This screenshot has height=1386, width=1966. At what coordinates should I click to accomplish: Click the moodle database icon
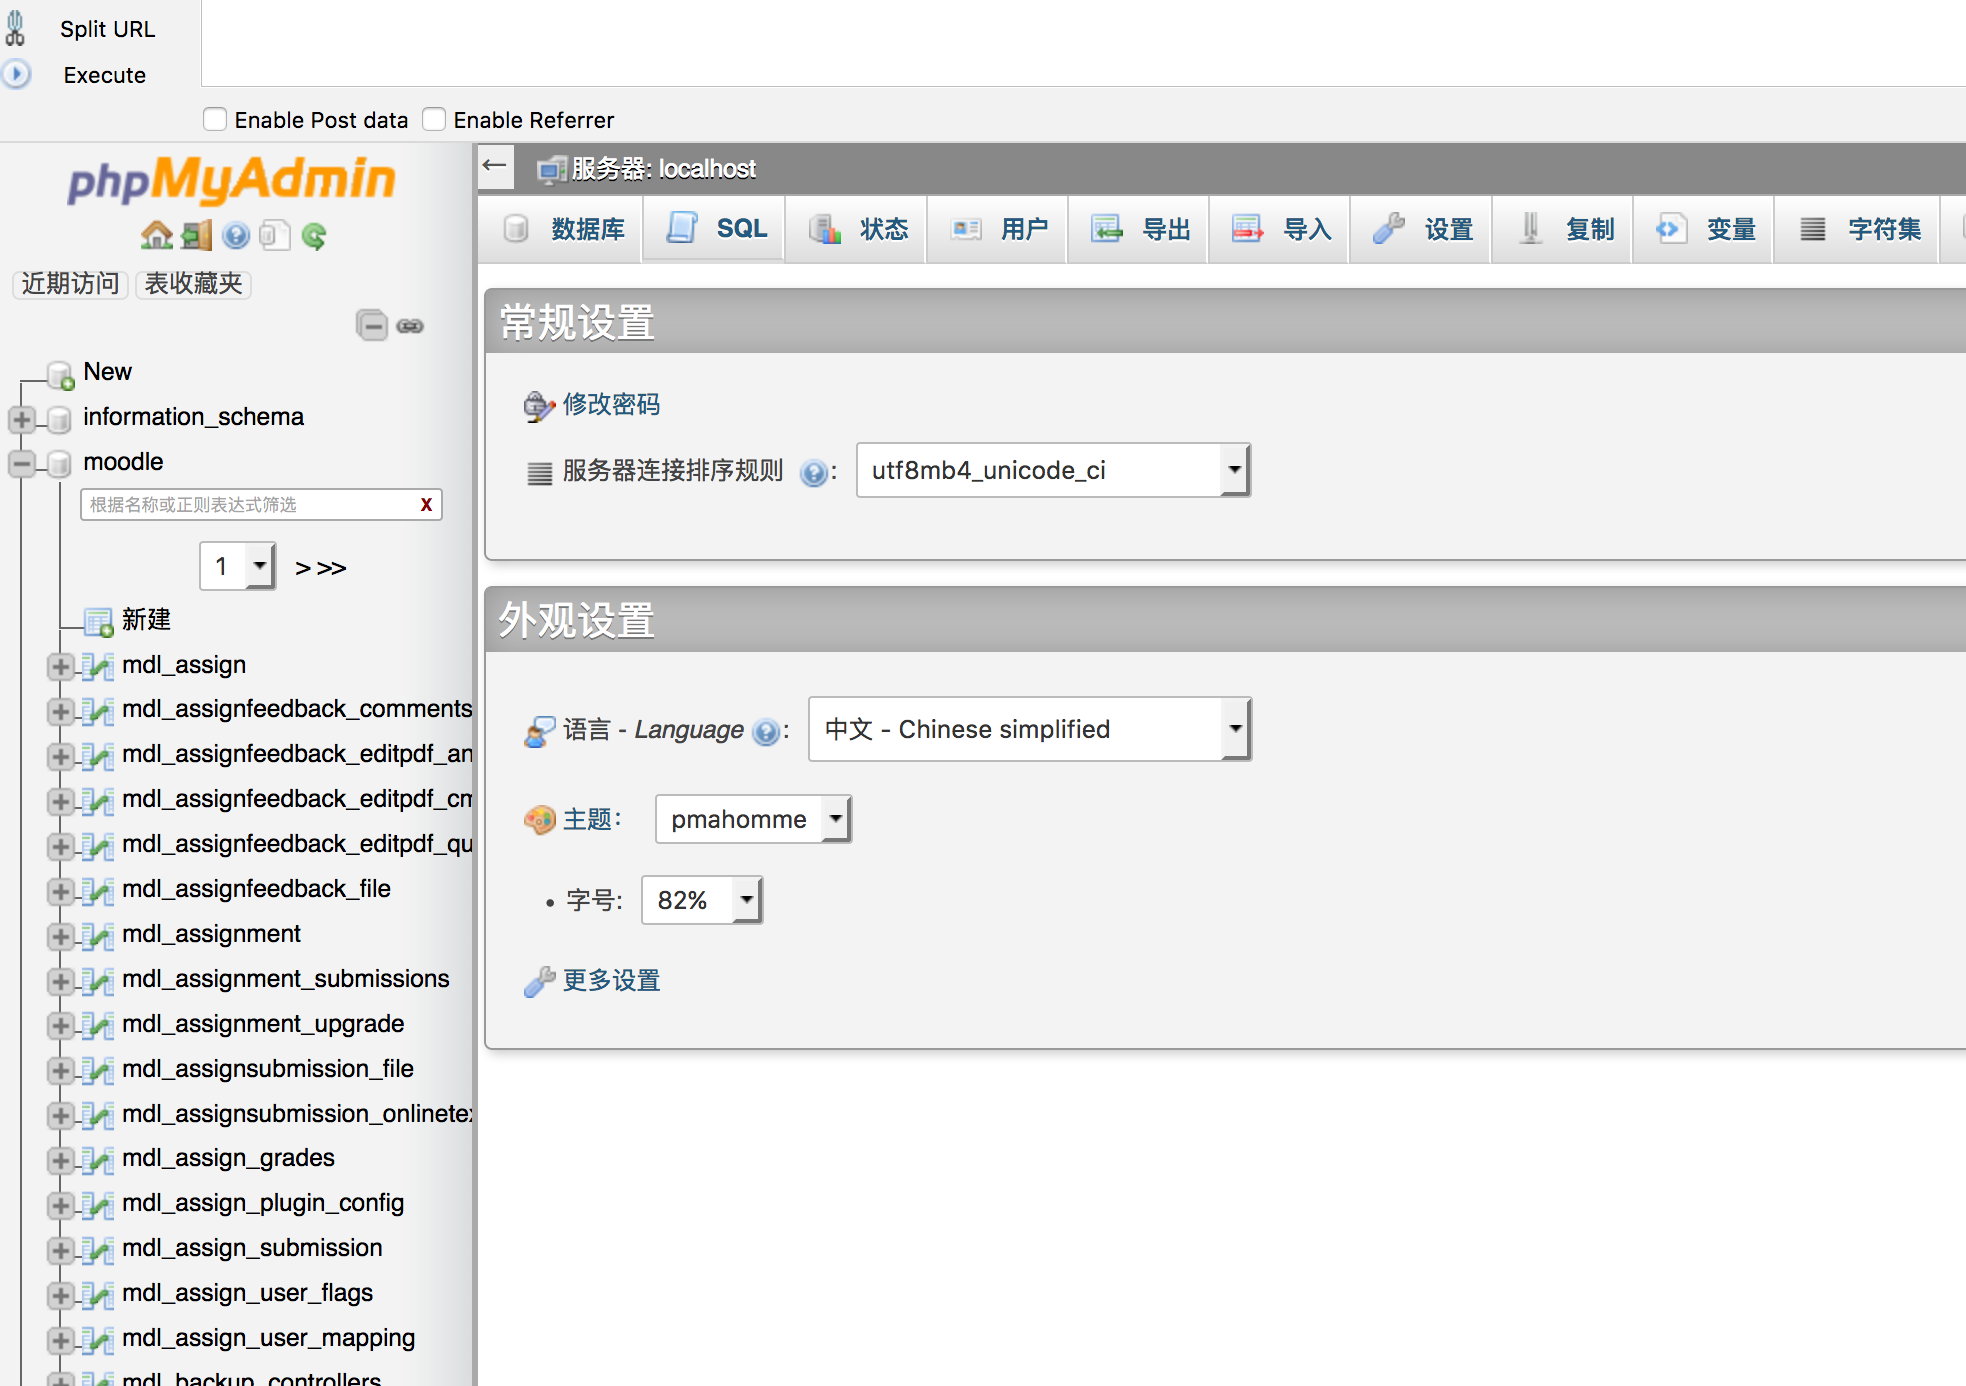pos(60,464)
